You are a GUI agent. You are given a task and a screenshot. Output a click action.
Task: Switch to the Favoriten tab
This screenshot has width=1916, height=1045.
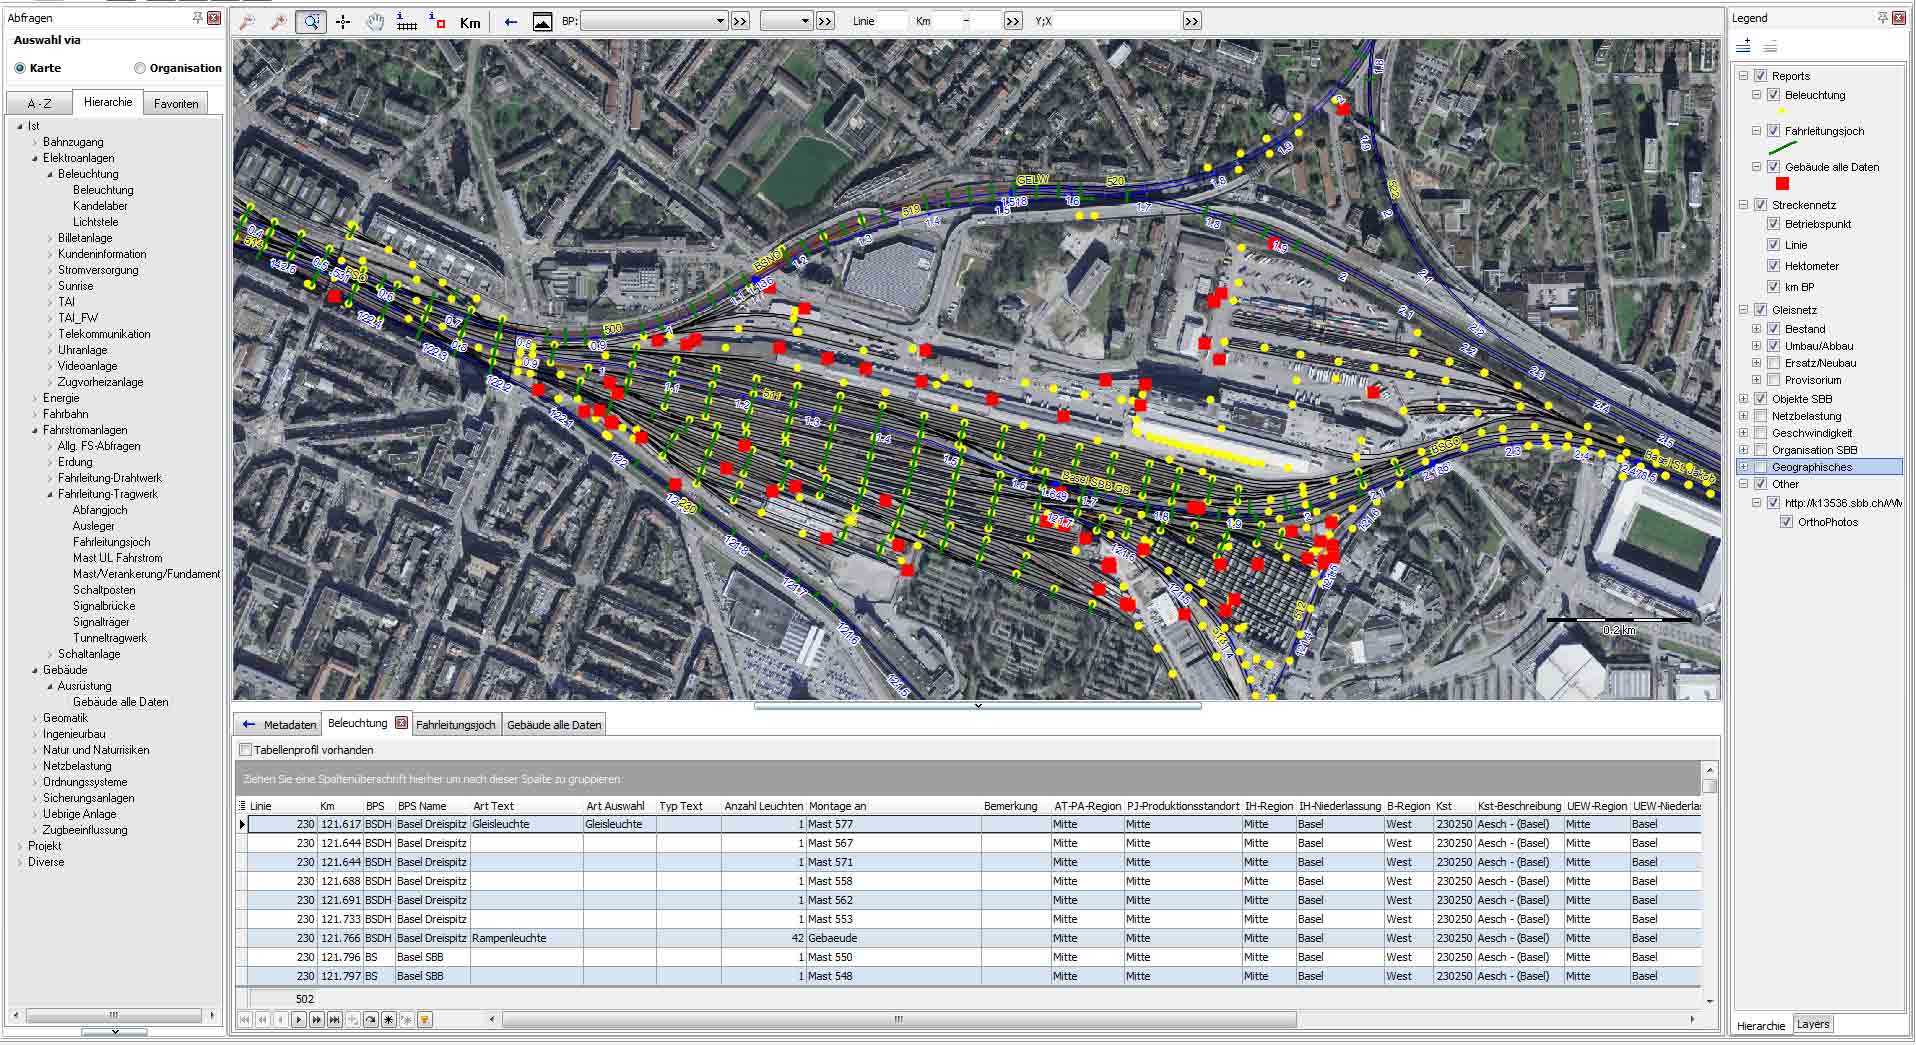[x=176, y=104]
